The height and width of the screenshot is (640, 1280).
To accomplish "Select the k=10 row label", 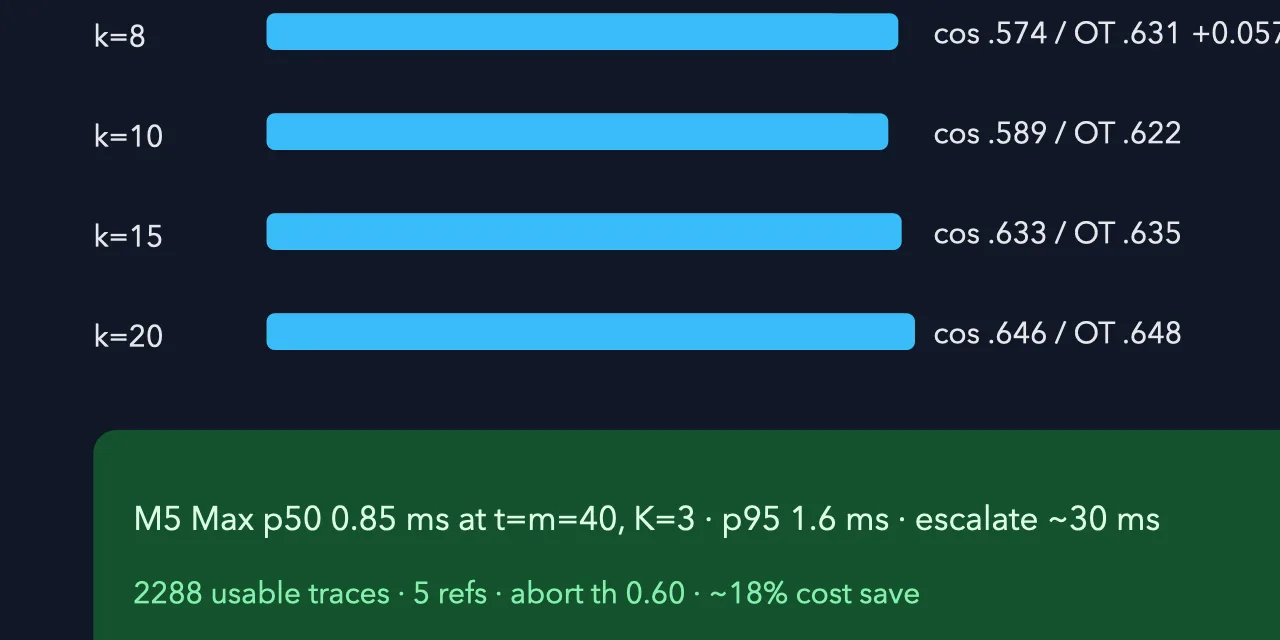I will point(128,136).
